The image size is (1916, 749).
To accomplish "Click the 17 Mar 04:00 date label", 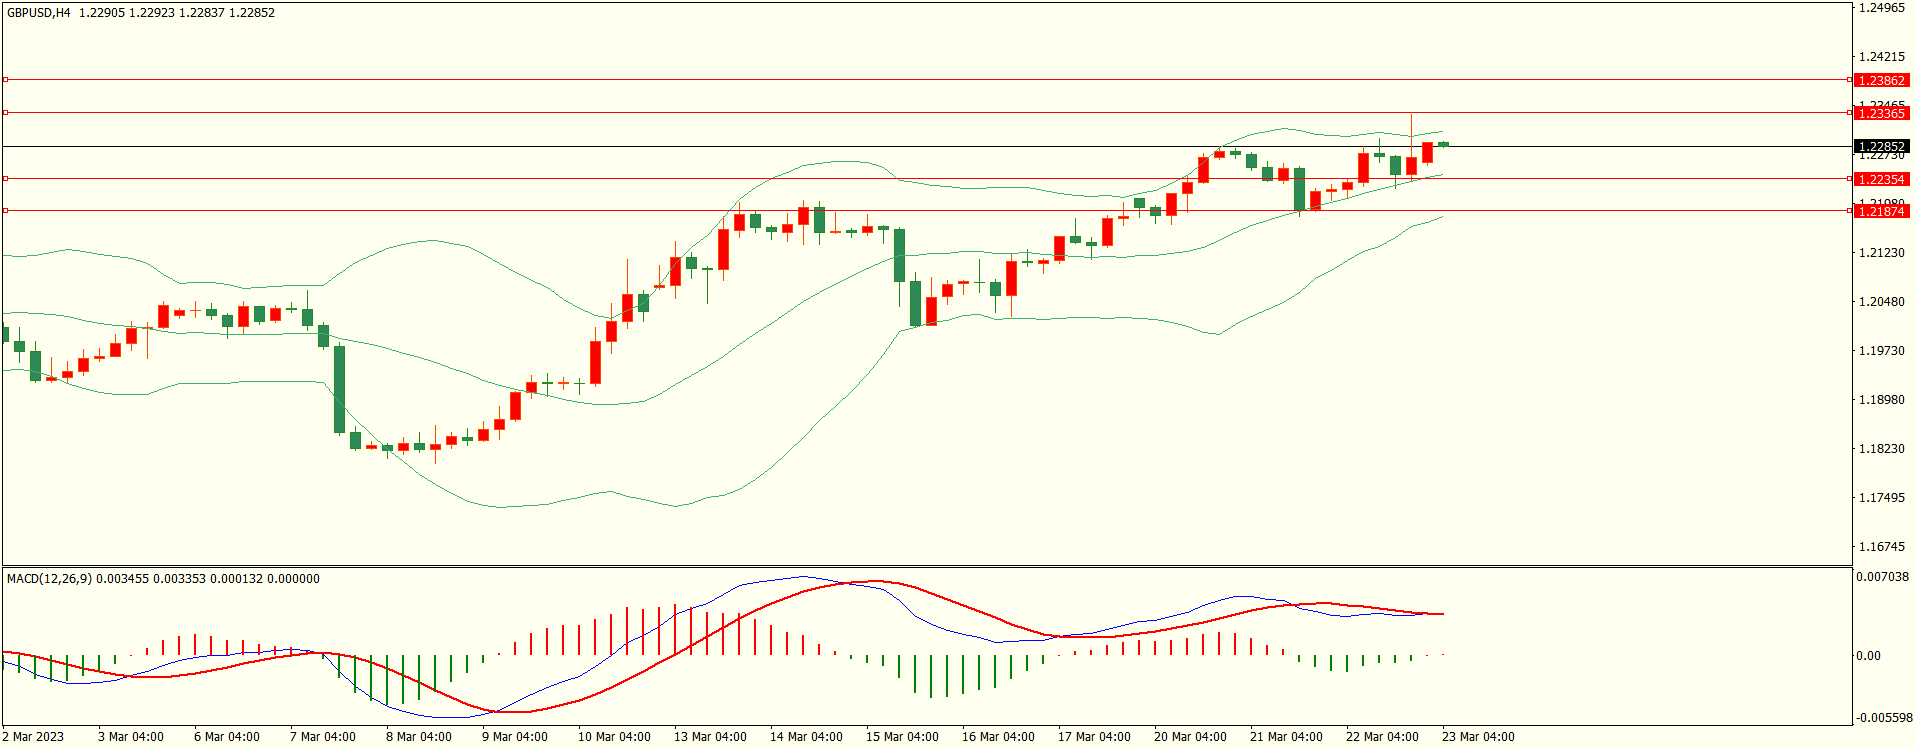I will click(x=1094, y=737).
